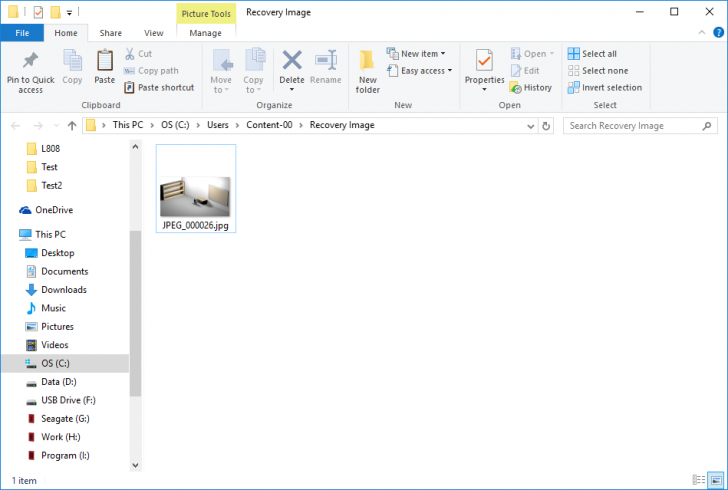Switch to Large icons view
Image resolution: width=728 pixels, height=490 pixels.
point(716,479)
